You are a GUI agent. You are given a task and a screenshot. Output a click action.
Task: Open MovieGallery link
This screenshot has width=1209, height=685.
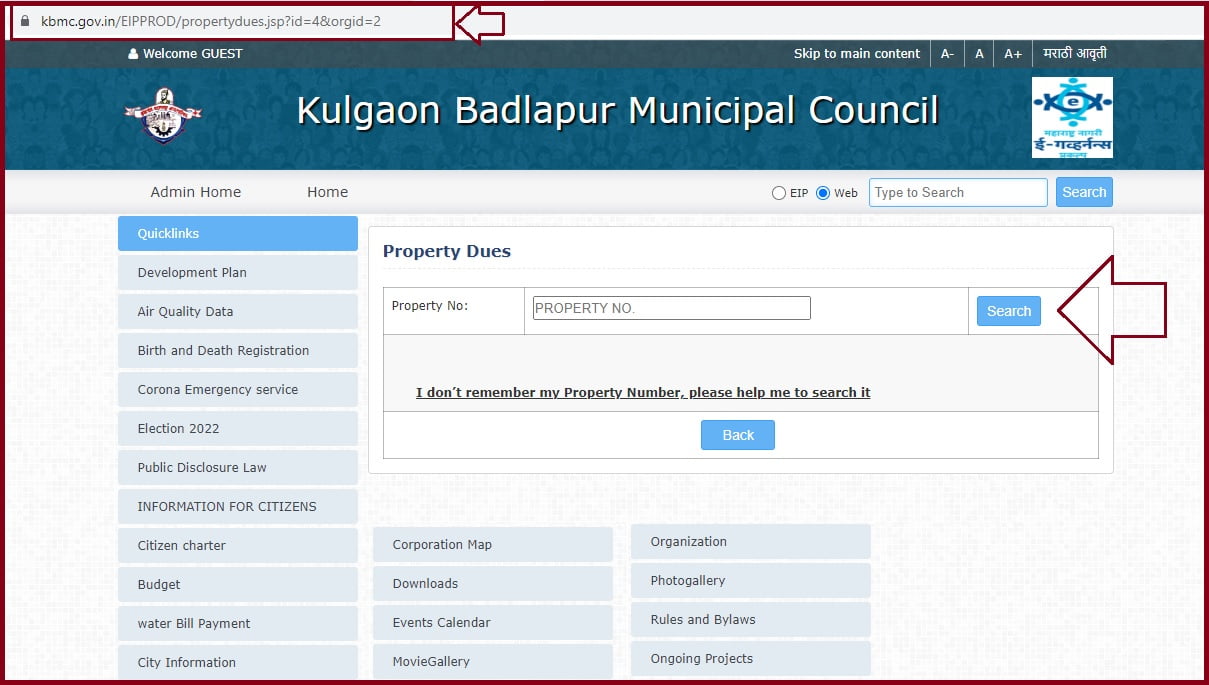point(493,661)
